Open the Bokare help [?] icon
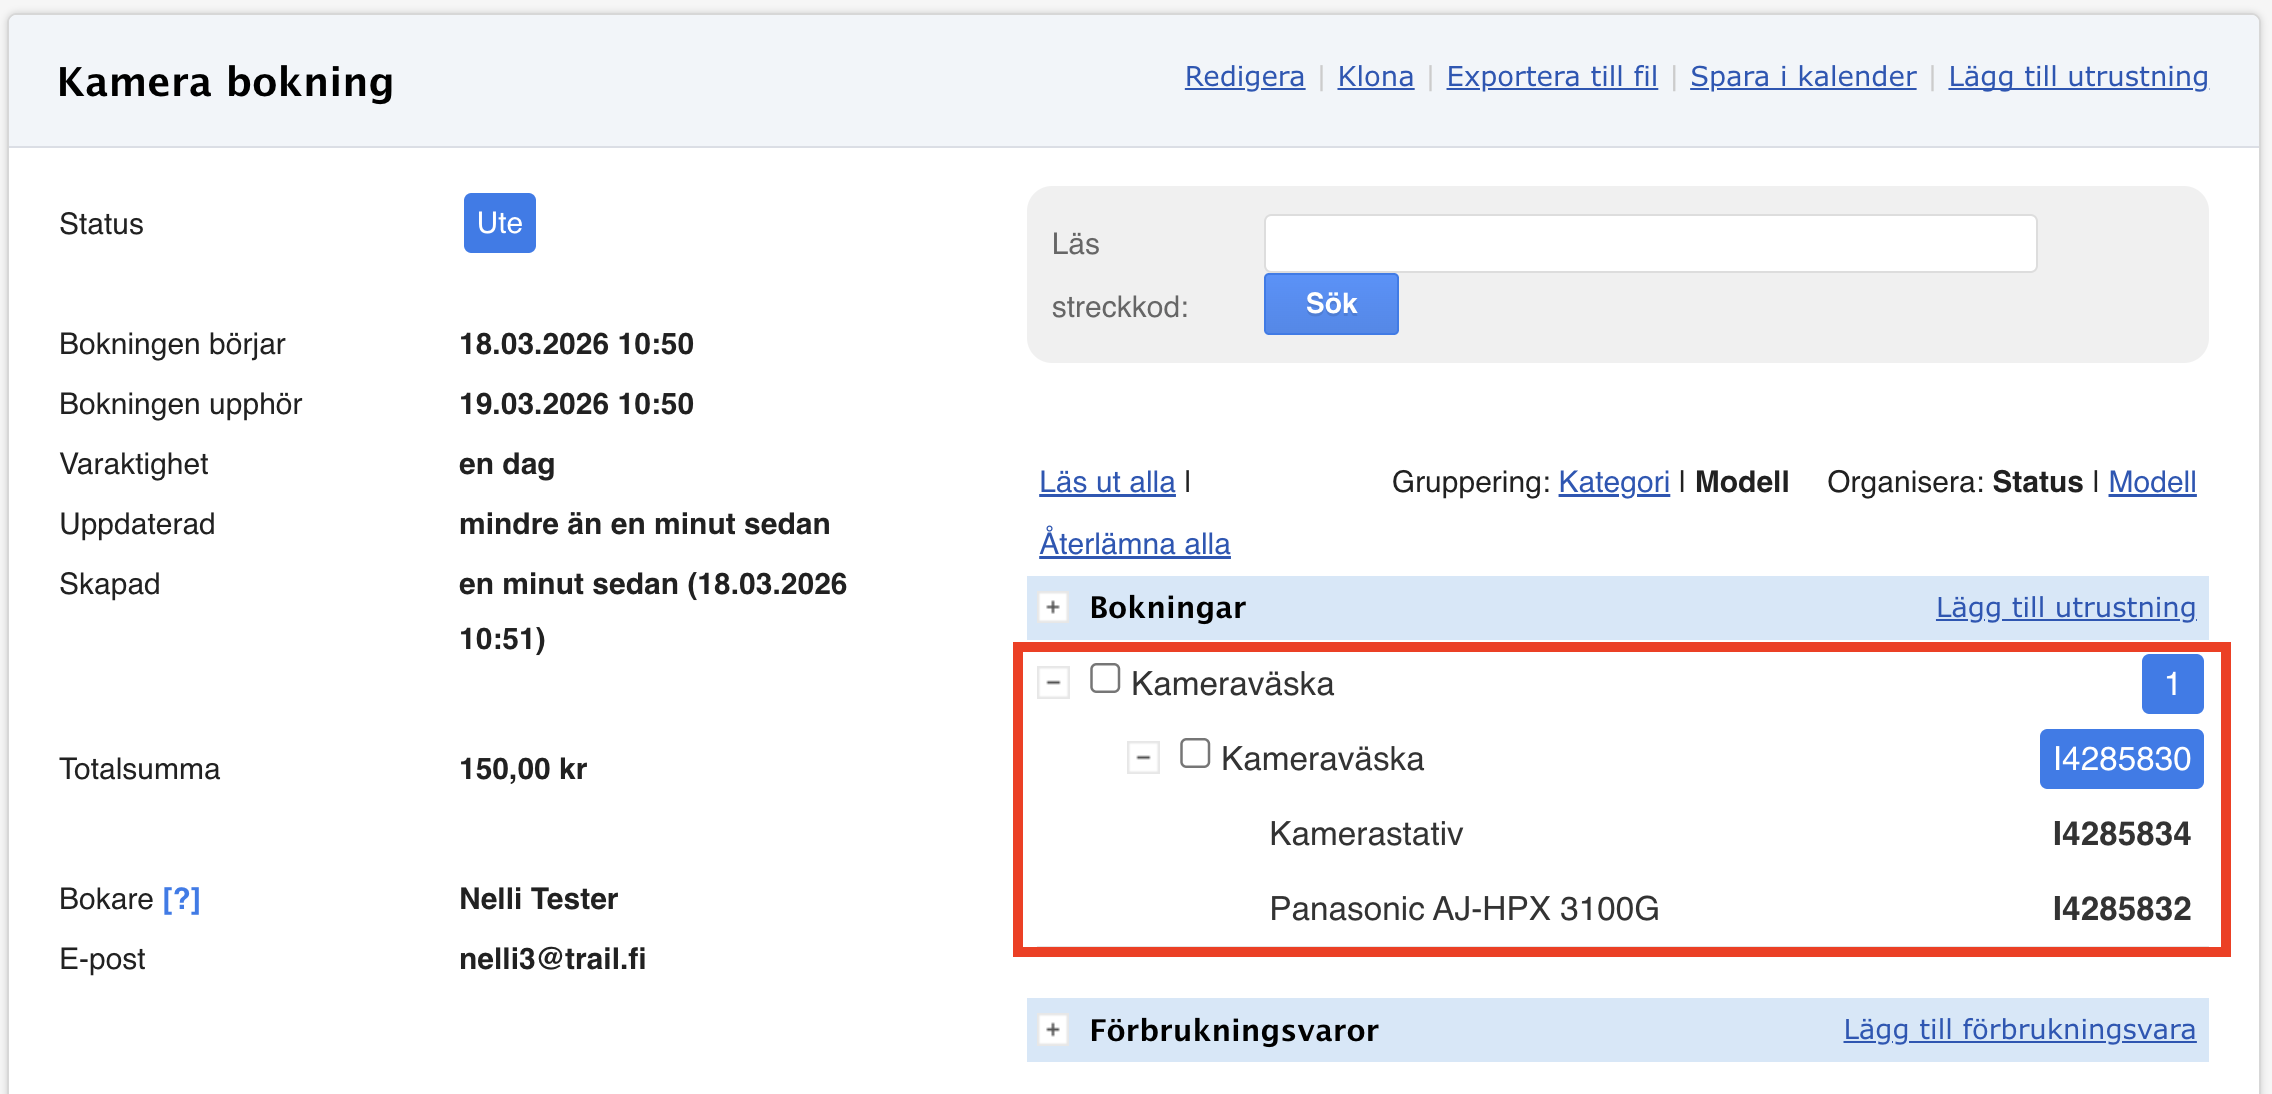This screenshot has width=2272, height=1094. tap(182, 899)
